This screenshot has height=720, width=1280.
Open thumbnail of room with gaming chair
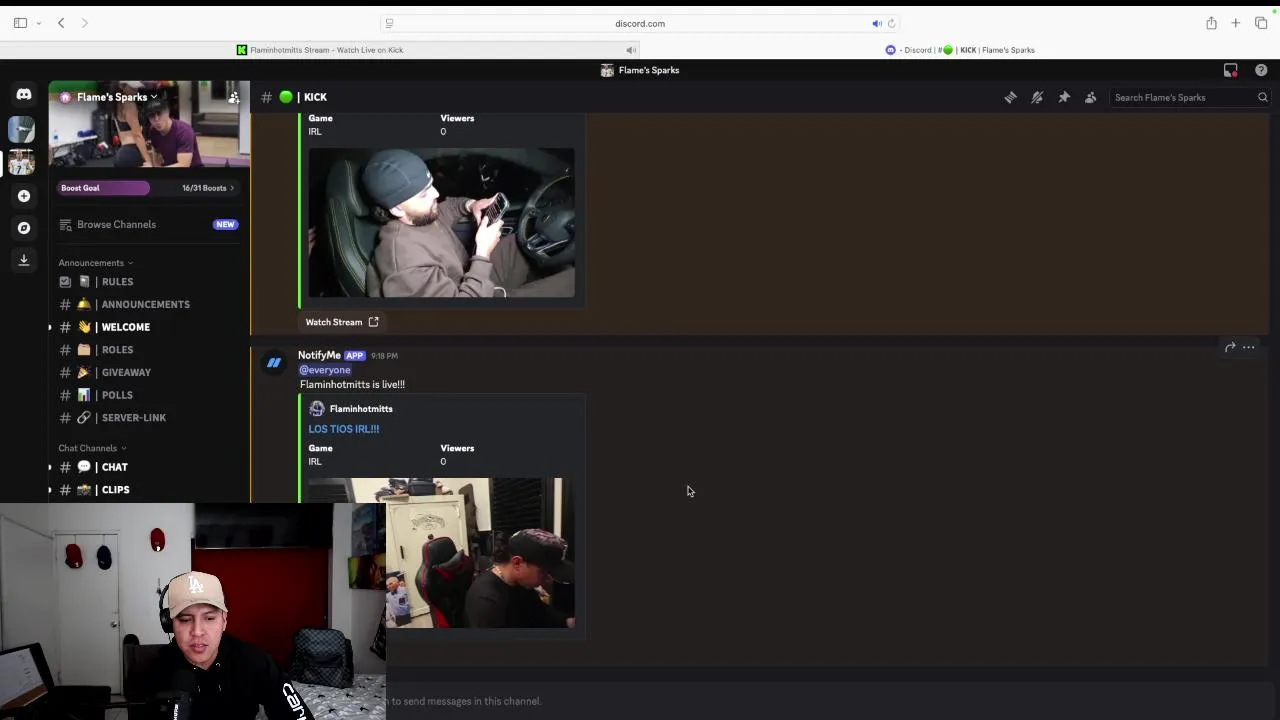441,553
